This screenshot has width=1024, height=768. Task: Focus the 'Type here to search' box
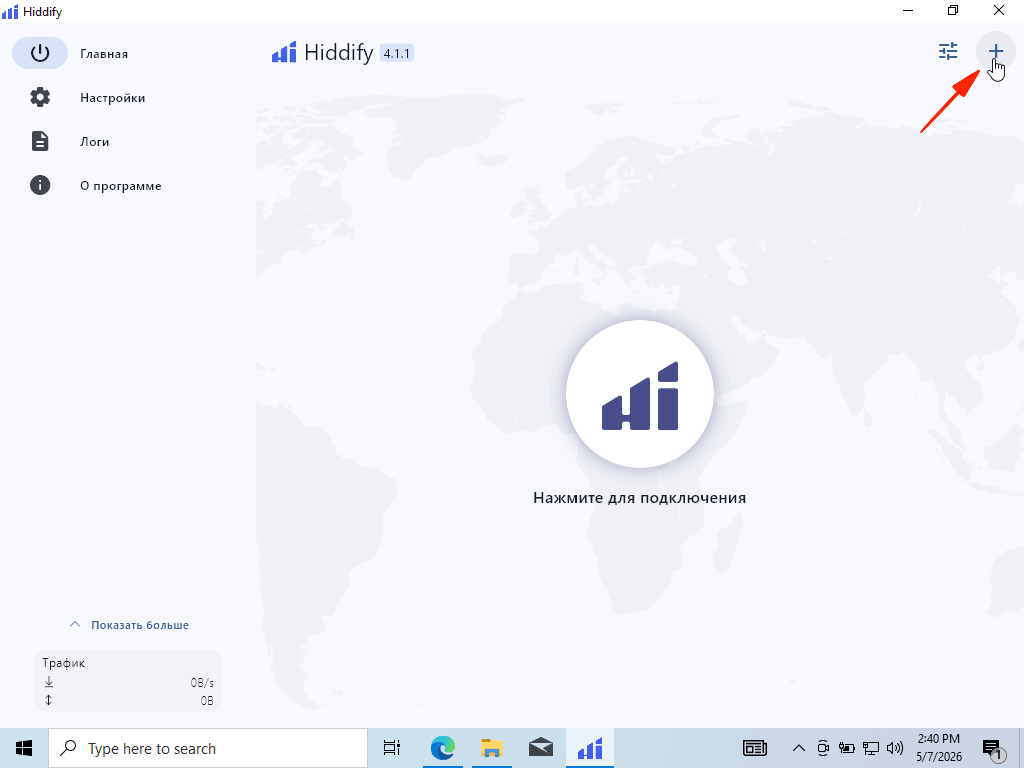click(208, 748)
